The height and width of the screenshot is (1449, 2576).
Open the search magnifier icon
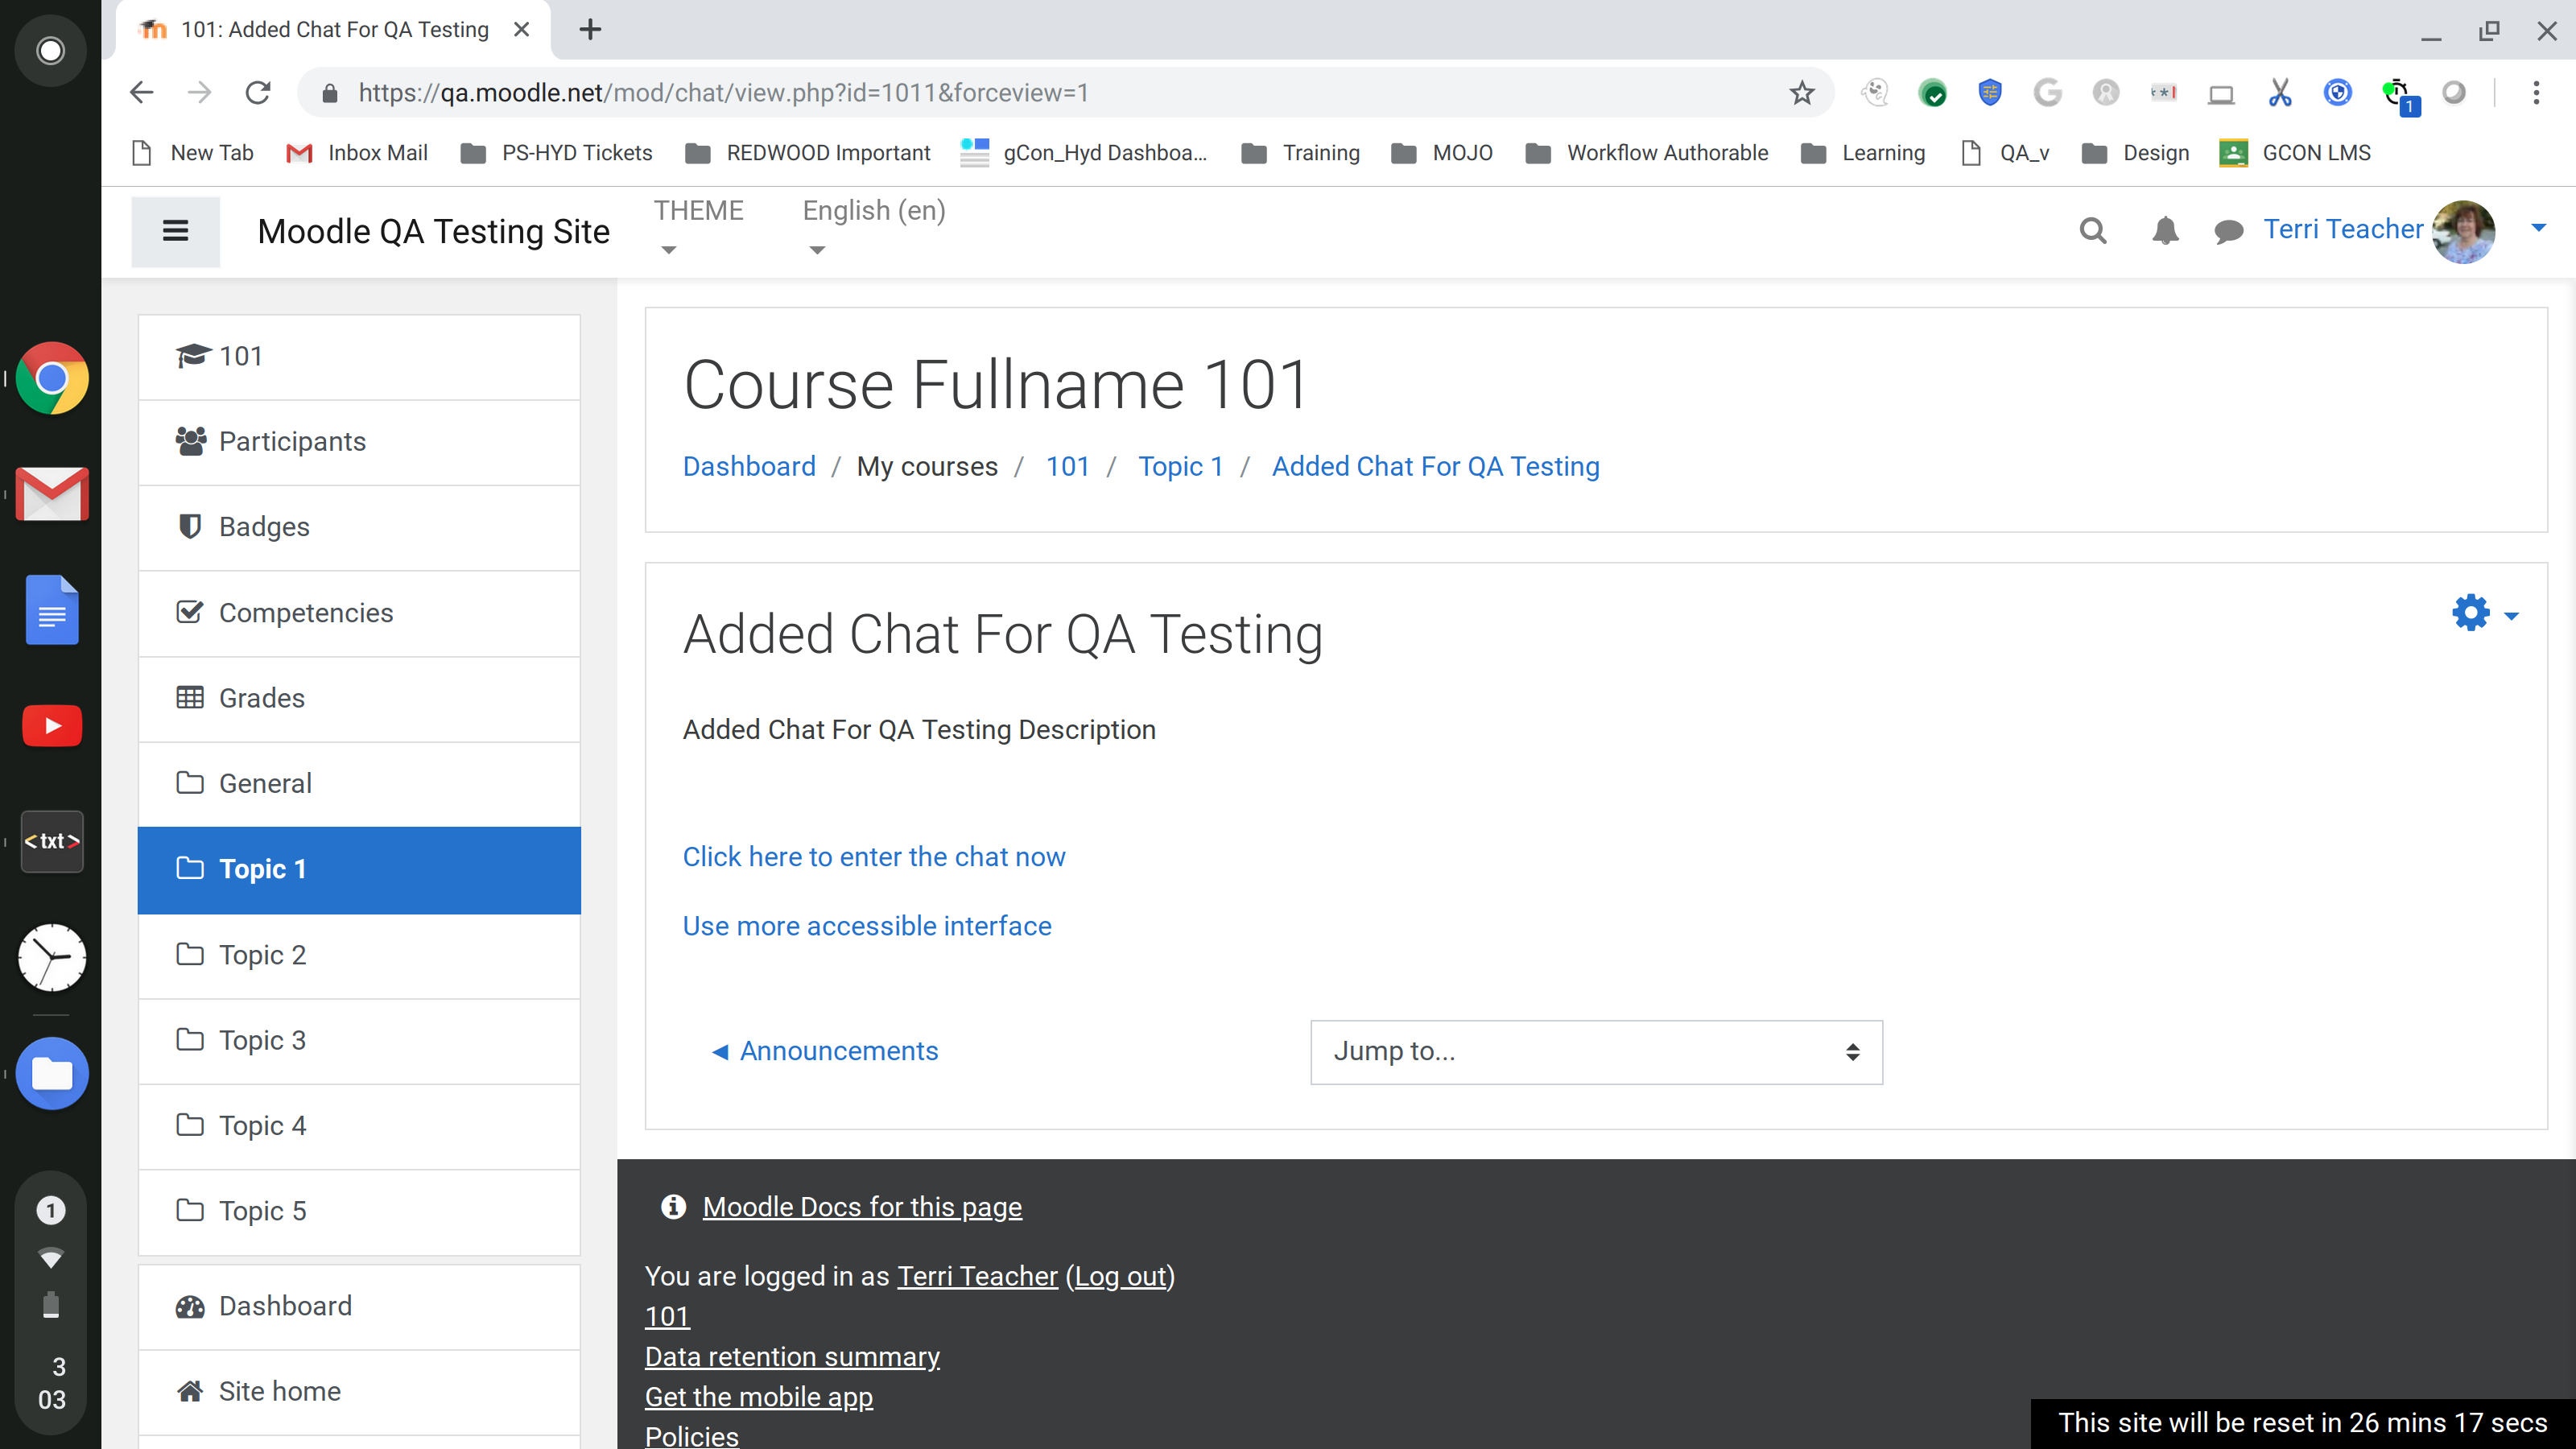[2092, 231]
